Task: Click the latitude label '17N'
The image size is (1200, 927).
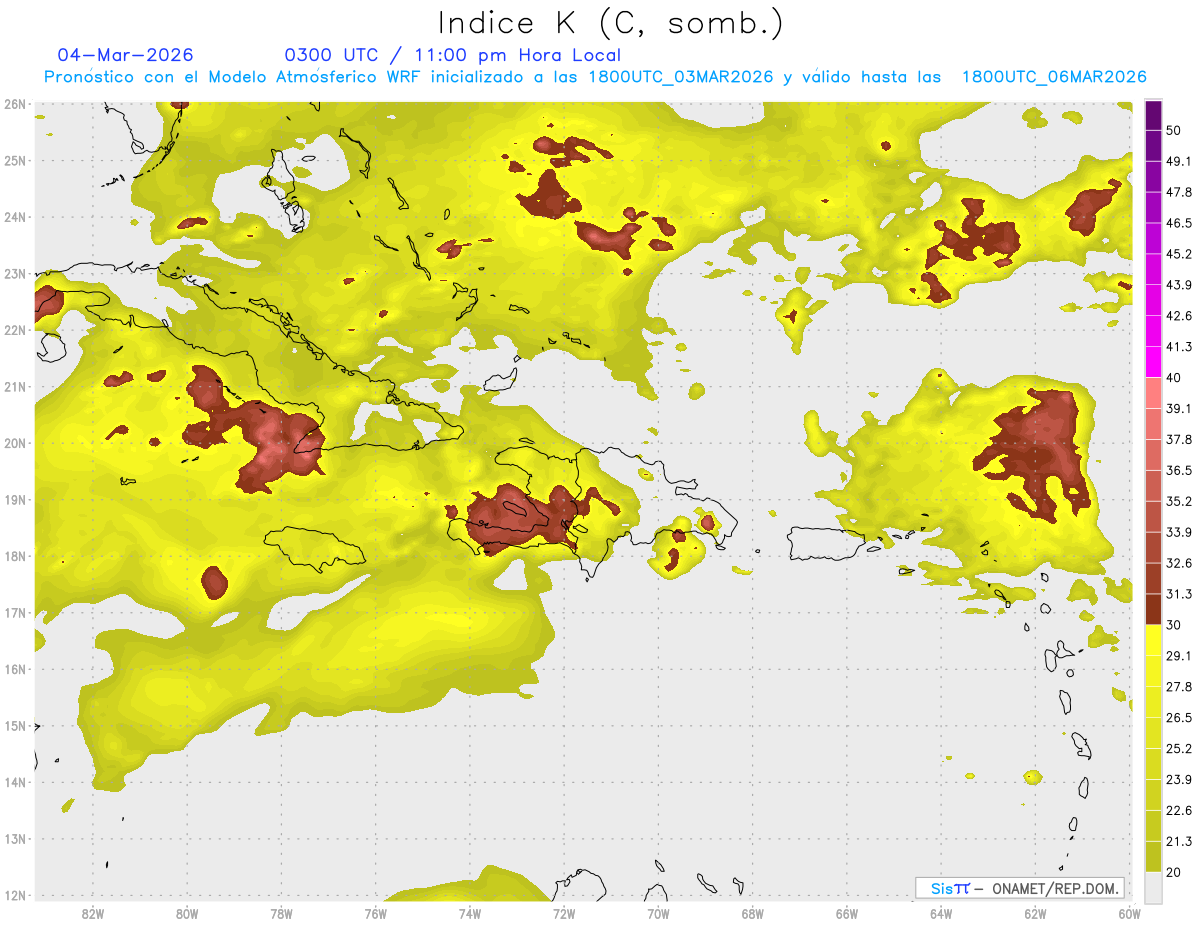Action: pos(15,612)
